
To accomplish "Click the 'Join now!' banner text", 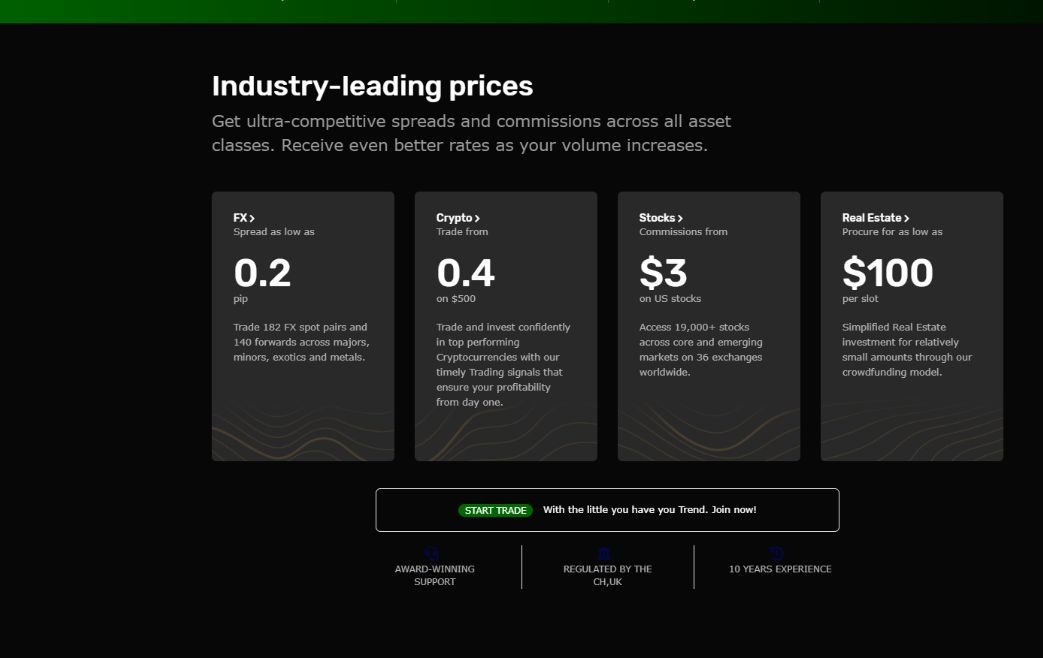I will click(649, 510).
